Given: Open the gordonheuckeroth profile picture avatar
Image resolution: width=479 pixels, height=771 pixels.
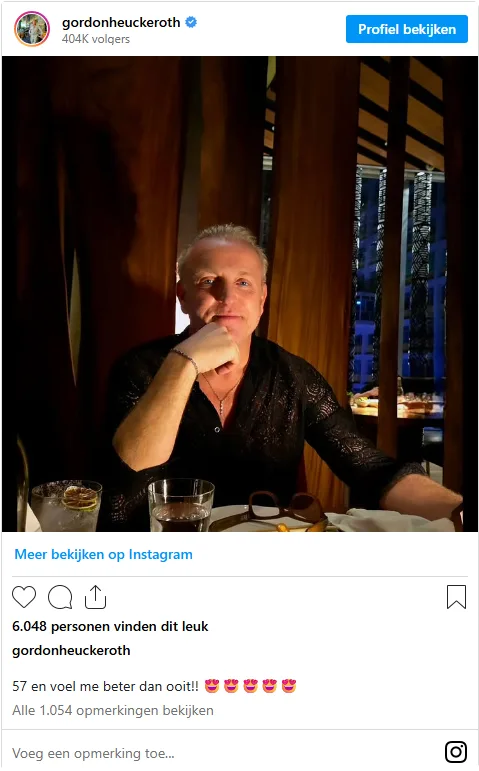Looking at the screenshot, I should (32, 29).
